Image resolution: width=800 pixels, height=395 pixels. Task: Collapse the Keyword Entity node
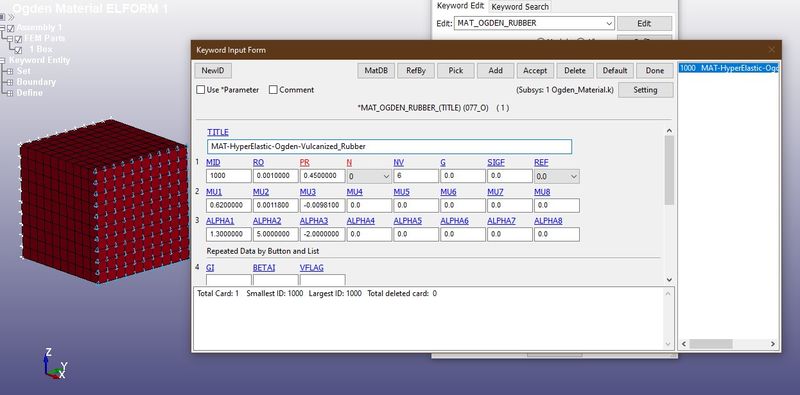click(x=3, y=60)
